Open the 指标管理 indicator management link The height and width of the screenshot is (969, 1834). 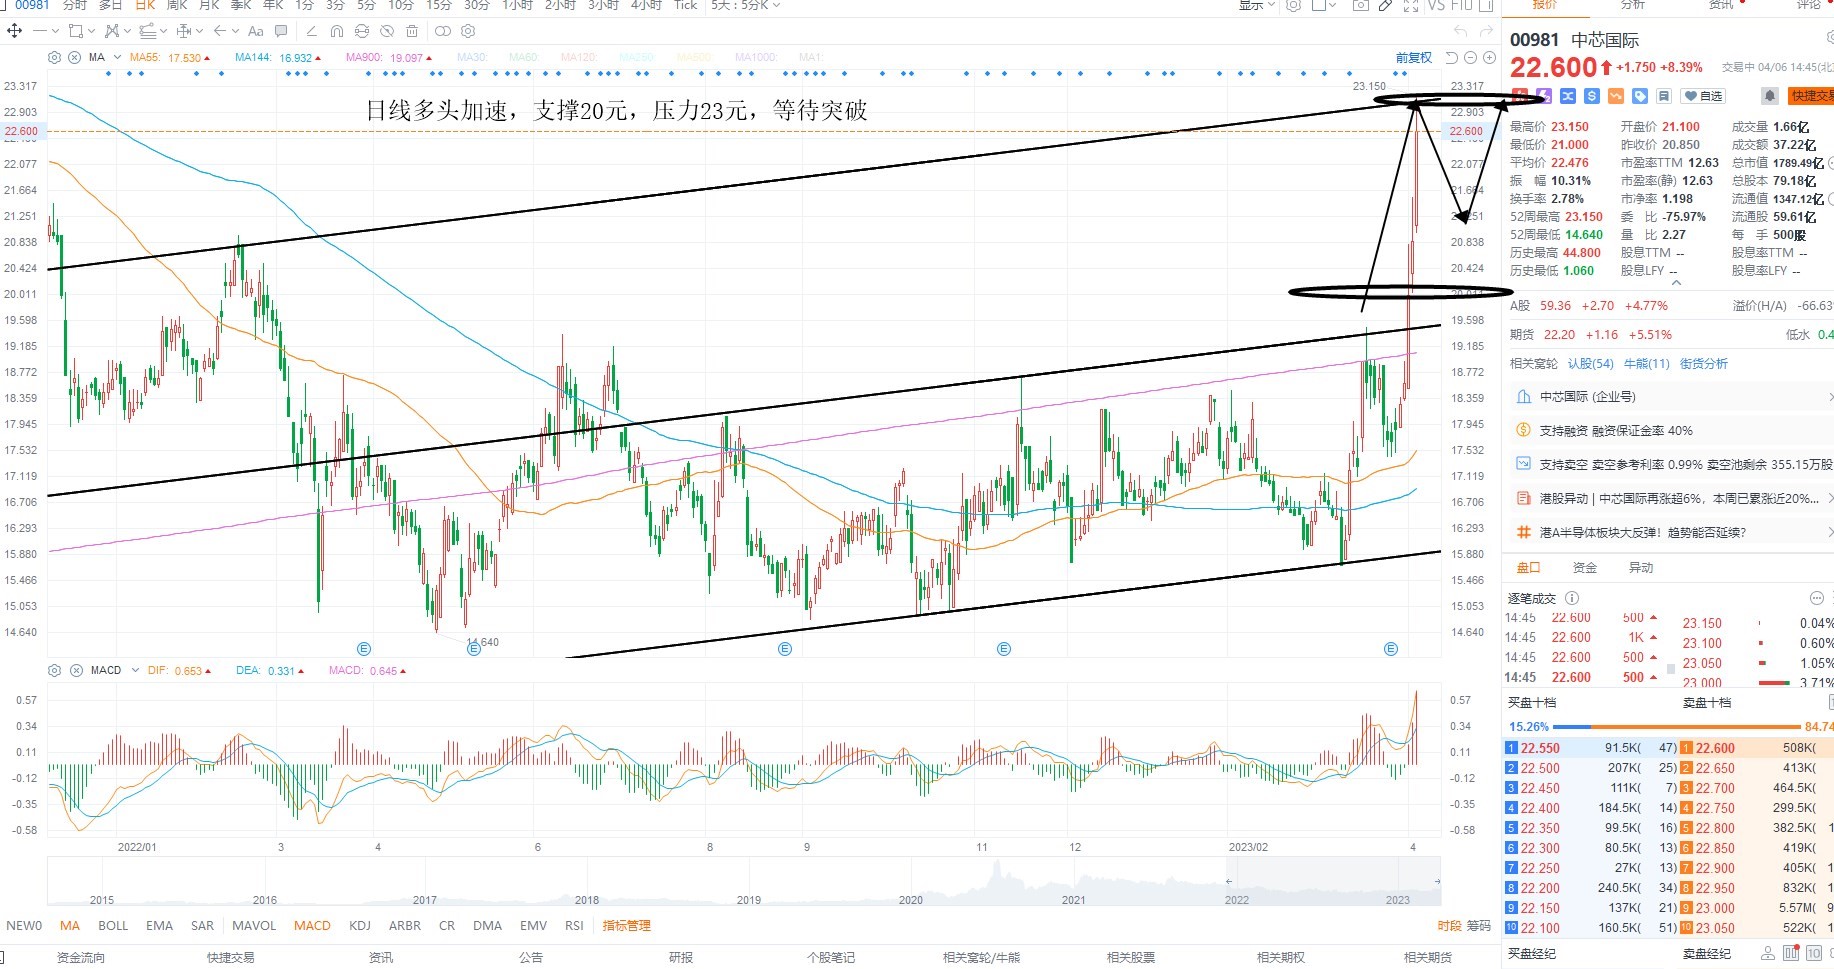coord(627,925)
